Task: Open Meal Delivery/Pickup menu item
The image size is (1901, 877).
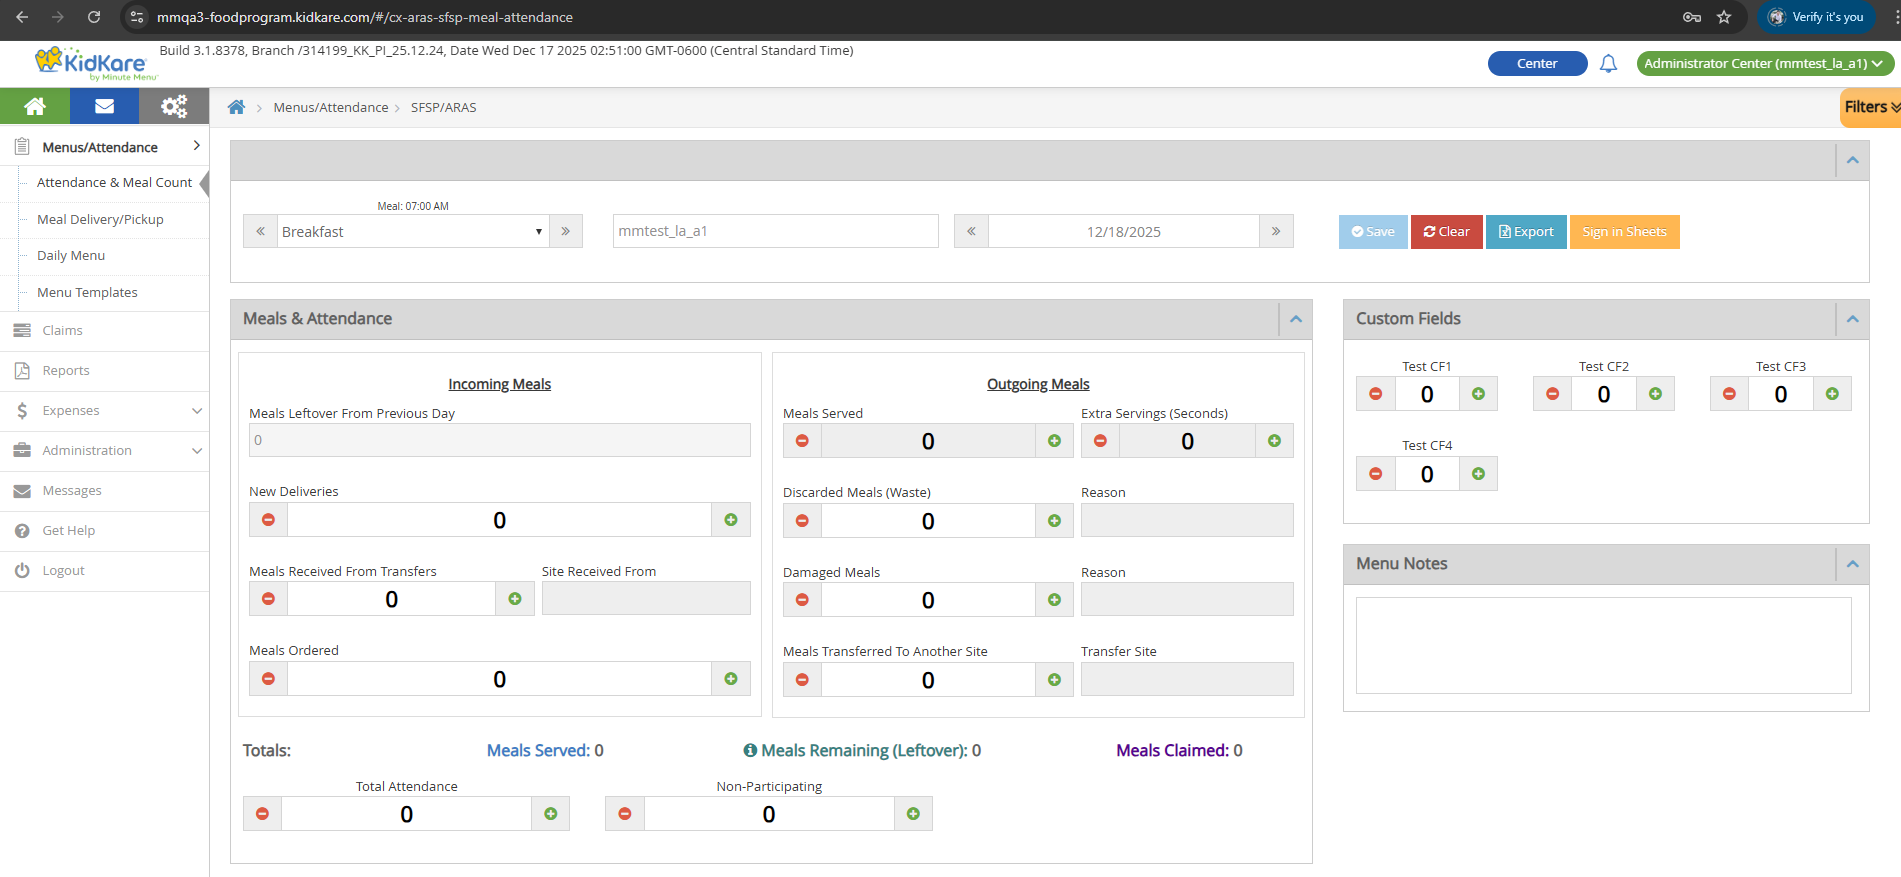Action: pyautogui.click(x=100, y=219)
